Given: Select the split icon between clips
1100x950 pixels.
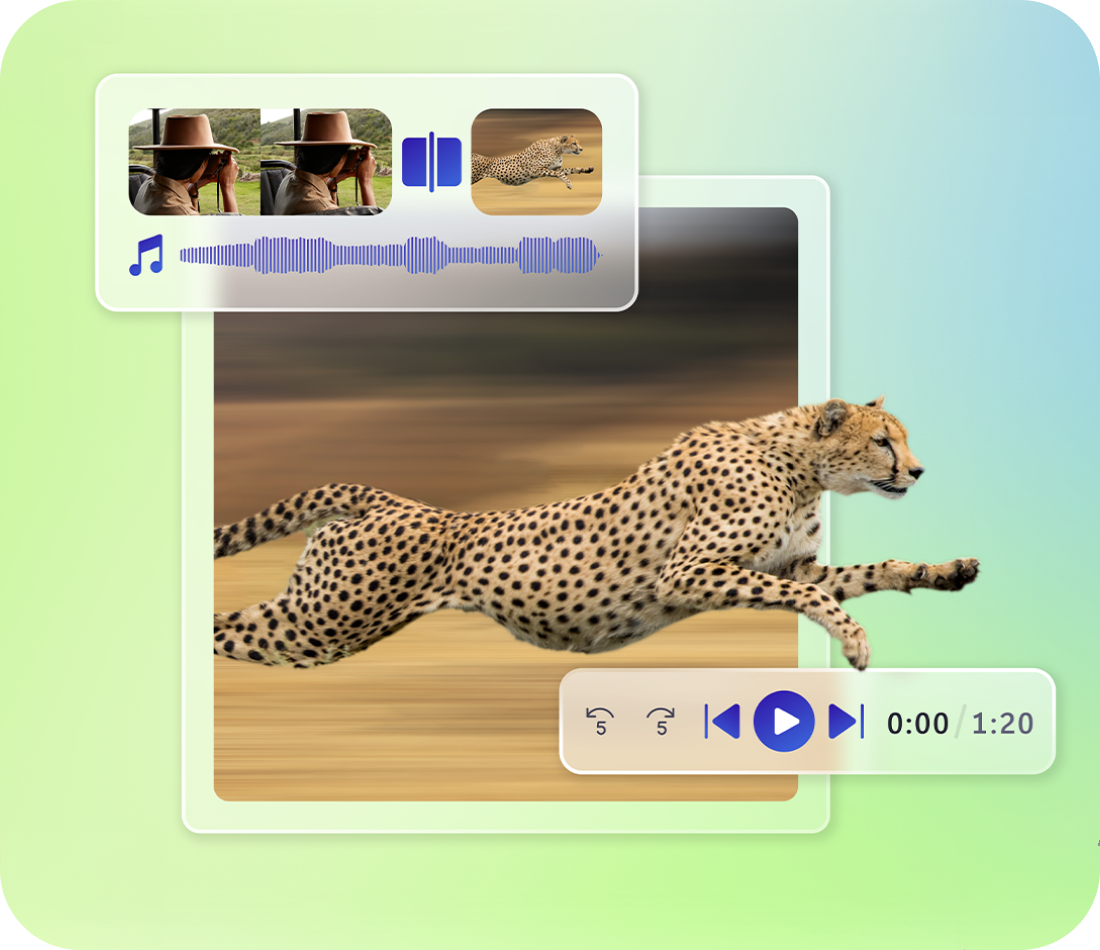Looking at the screenshot, I should tap(431, 162).
